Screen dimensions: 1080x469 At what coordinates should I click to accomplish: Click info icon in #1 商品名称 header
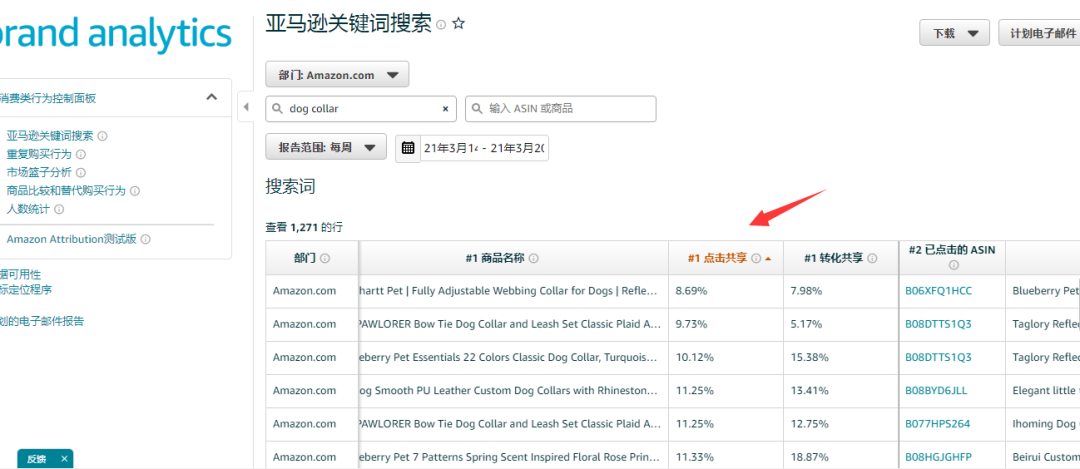pyautogui.click(x=534, y=258)
